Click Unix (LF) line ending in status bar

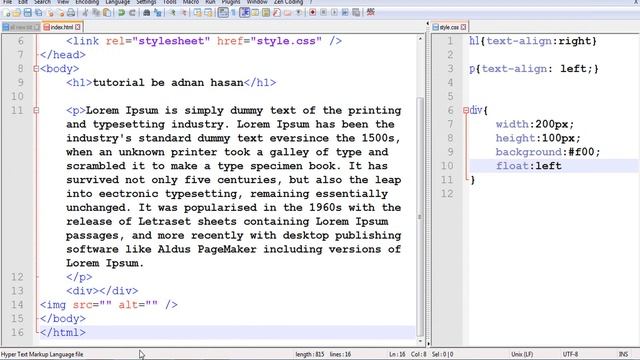522,354
